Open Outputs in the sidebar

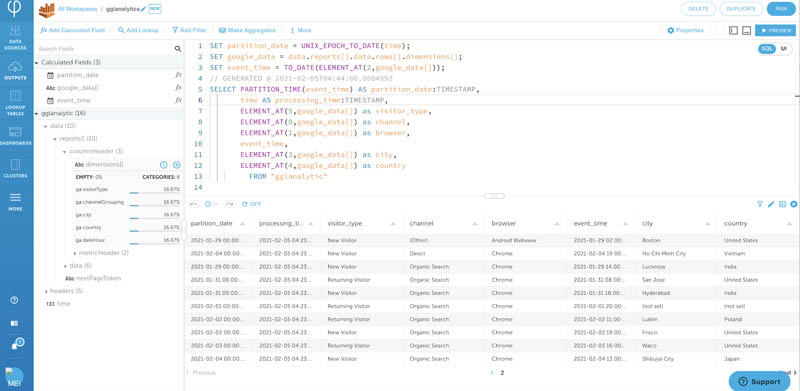coord(15,70)
